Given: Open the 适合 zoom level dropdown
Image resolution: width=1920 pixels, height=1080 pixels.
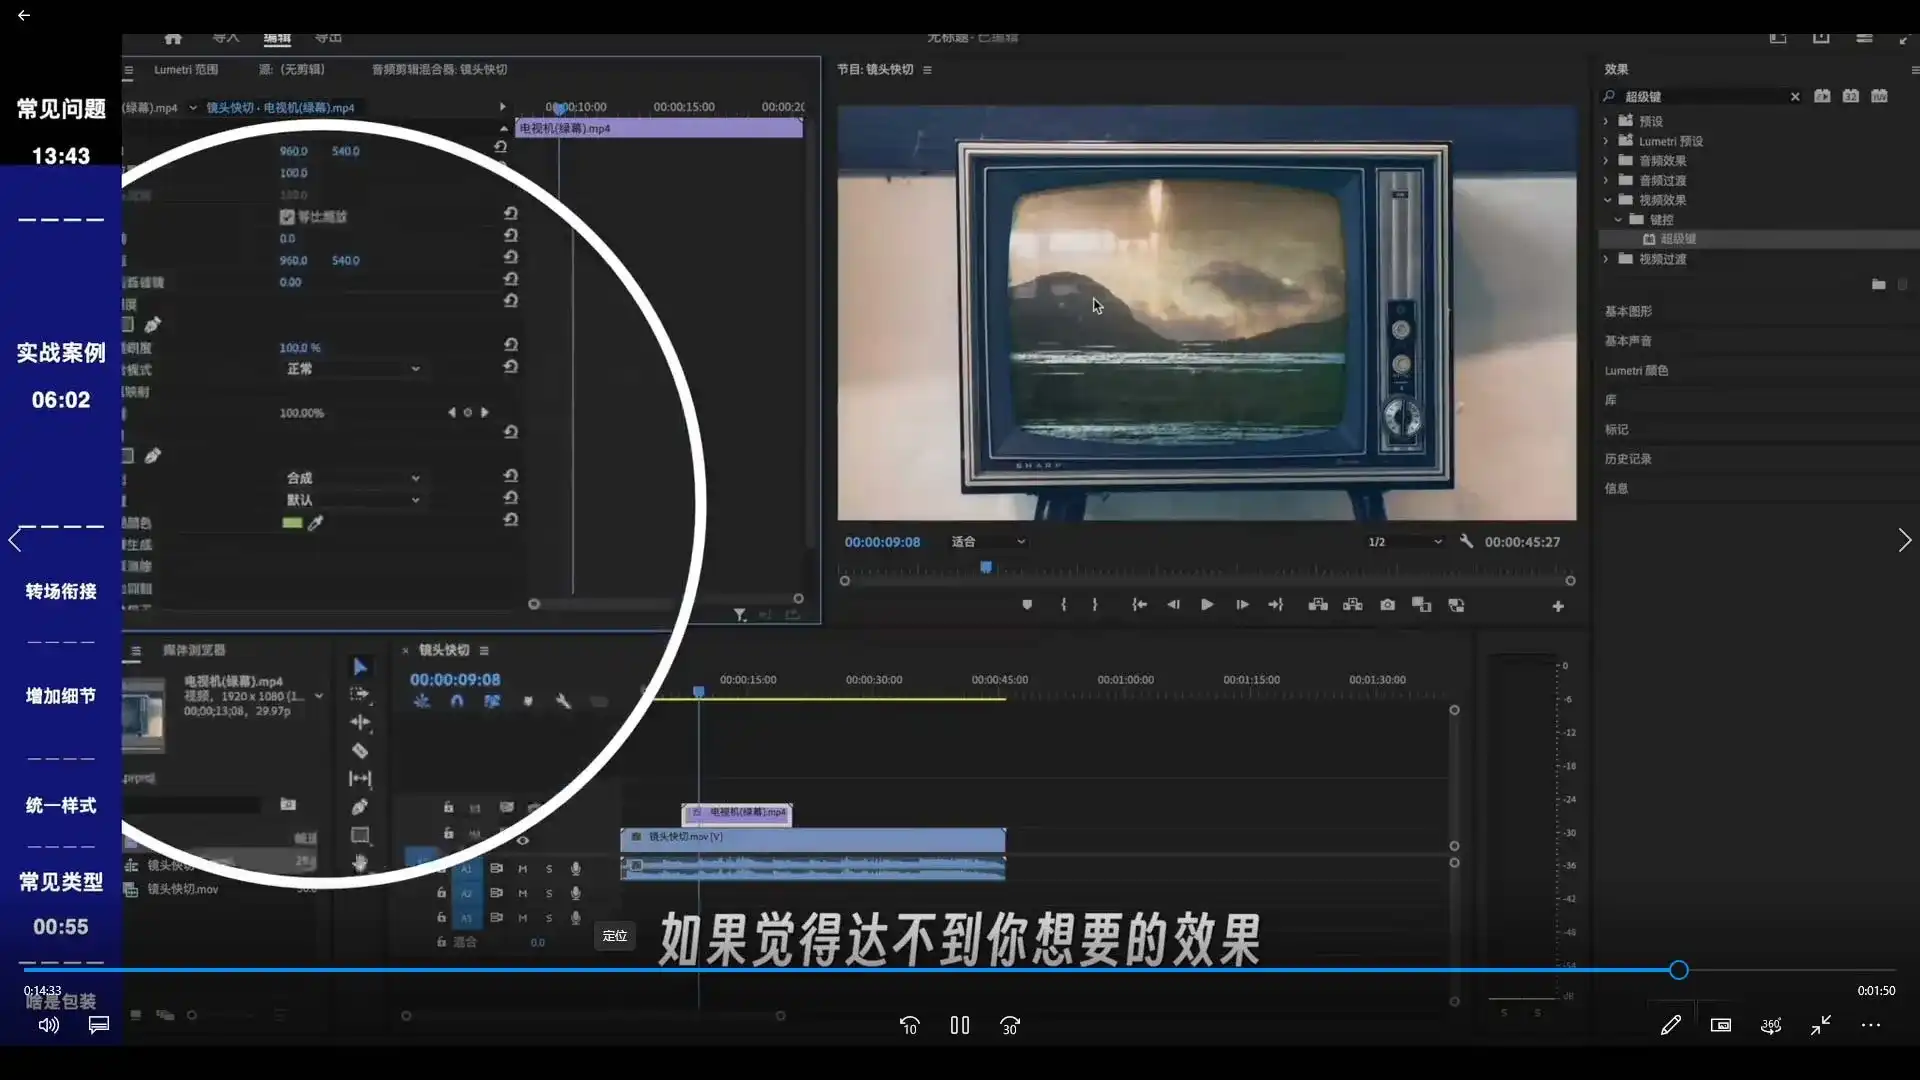Looking at the screenshot, I should (x=988, y=541).
